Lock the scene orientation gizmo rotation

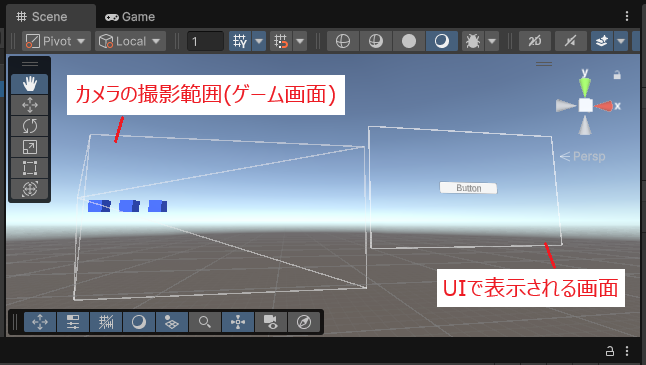coord(617,75)
